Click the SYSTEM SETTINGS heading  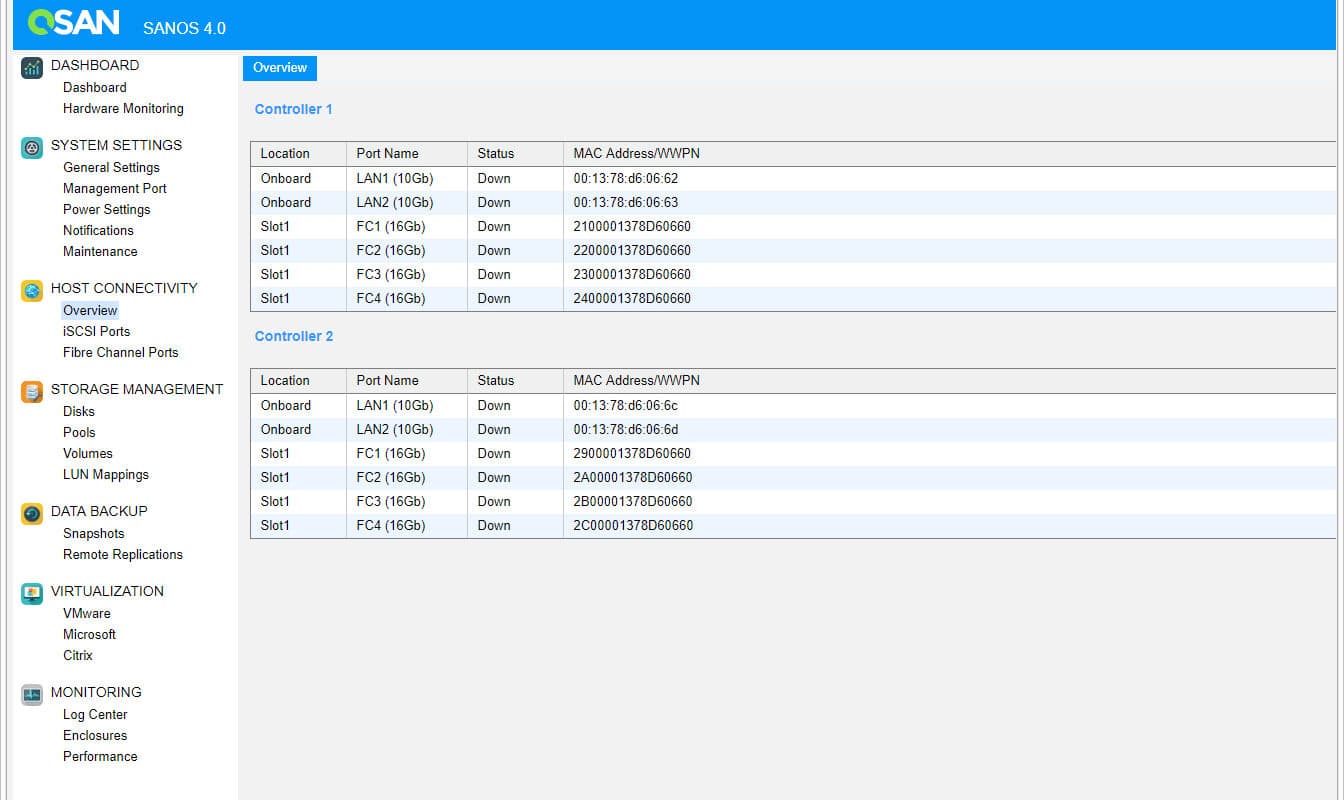pyautogui.click(x=116, y=145)
